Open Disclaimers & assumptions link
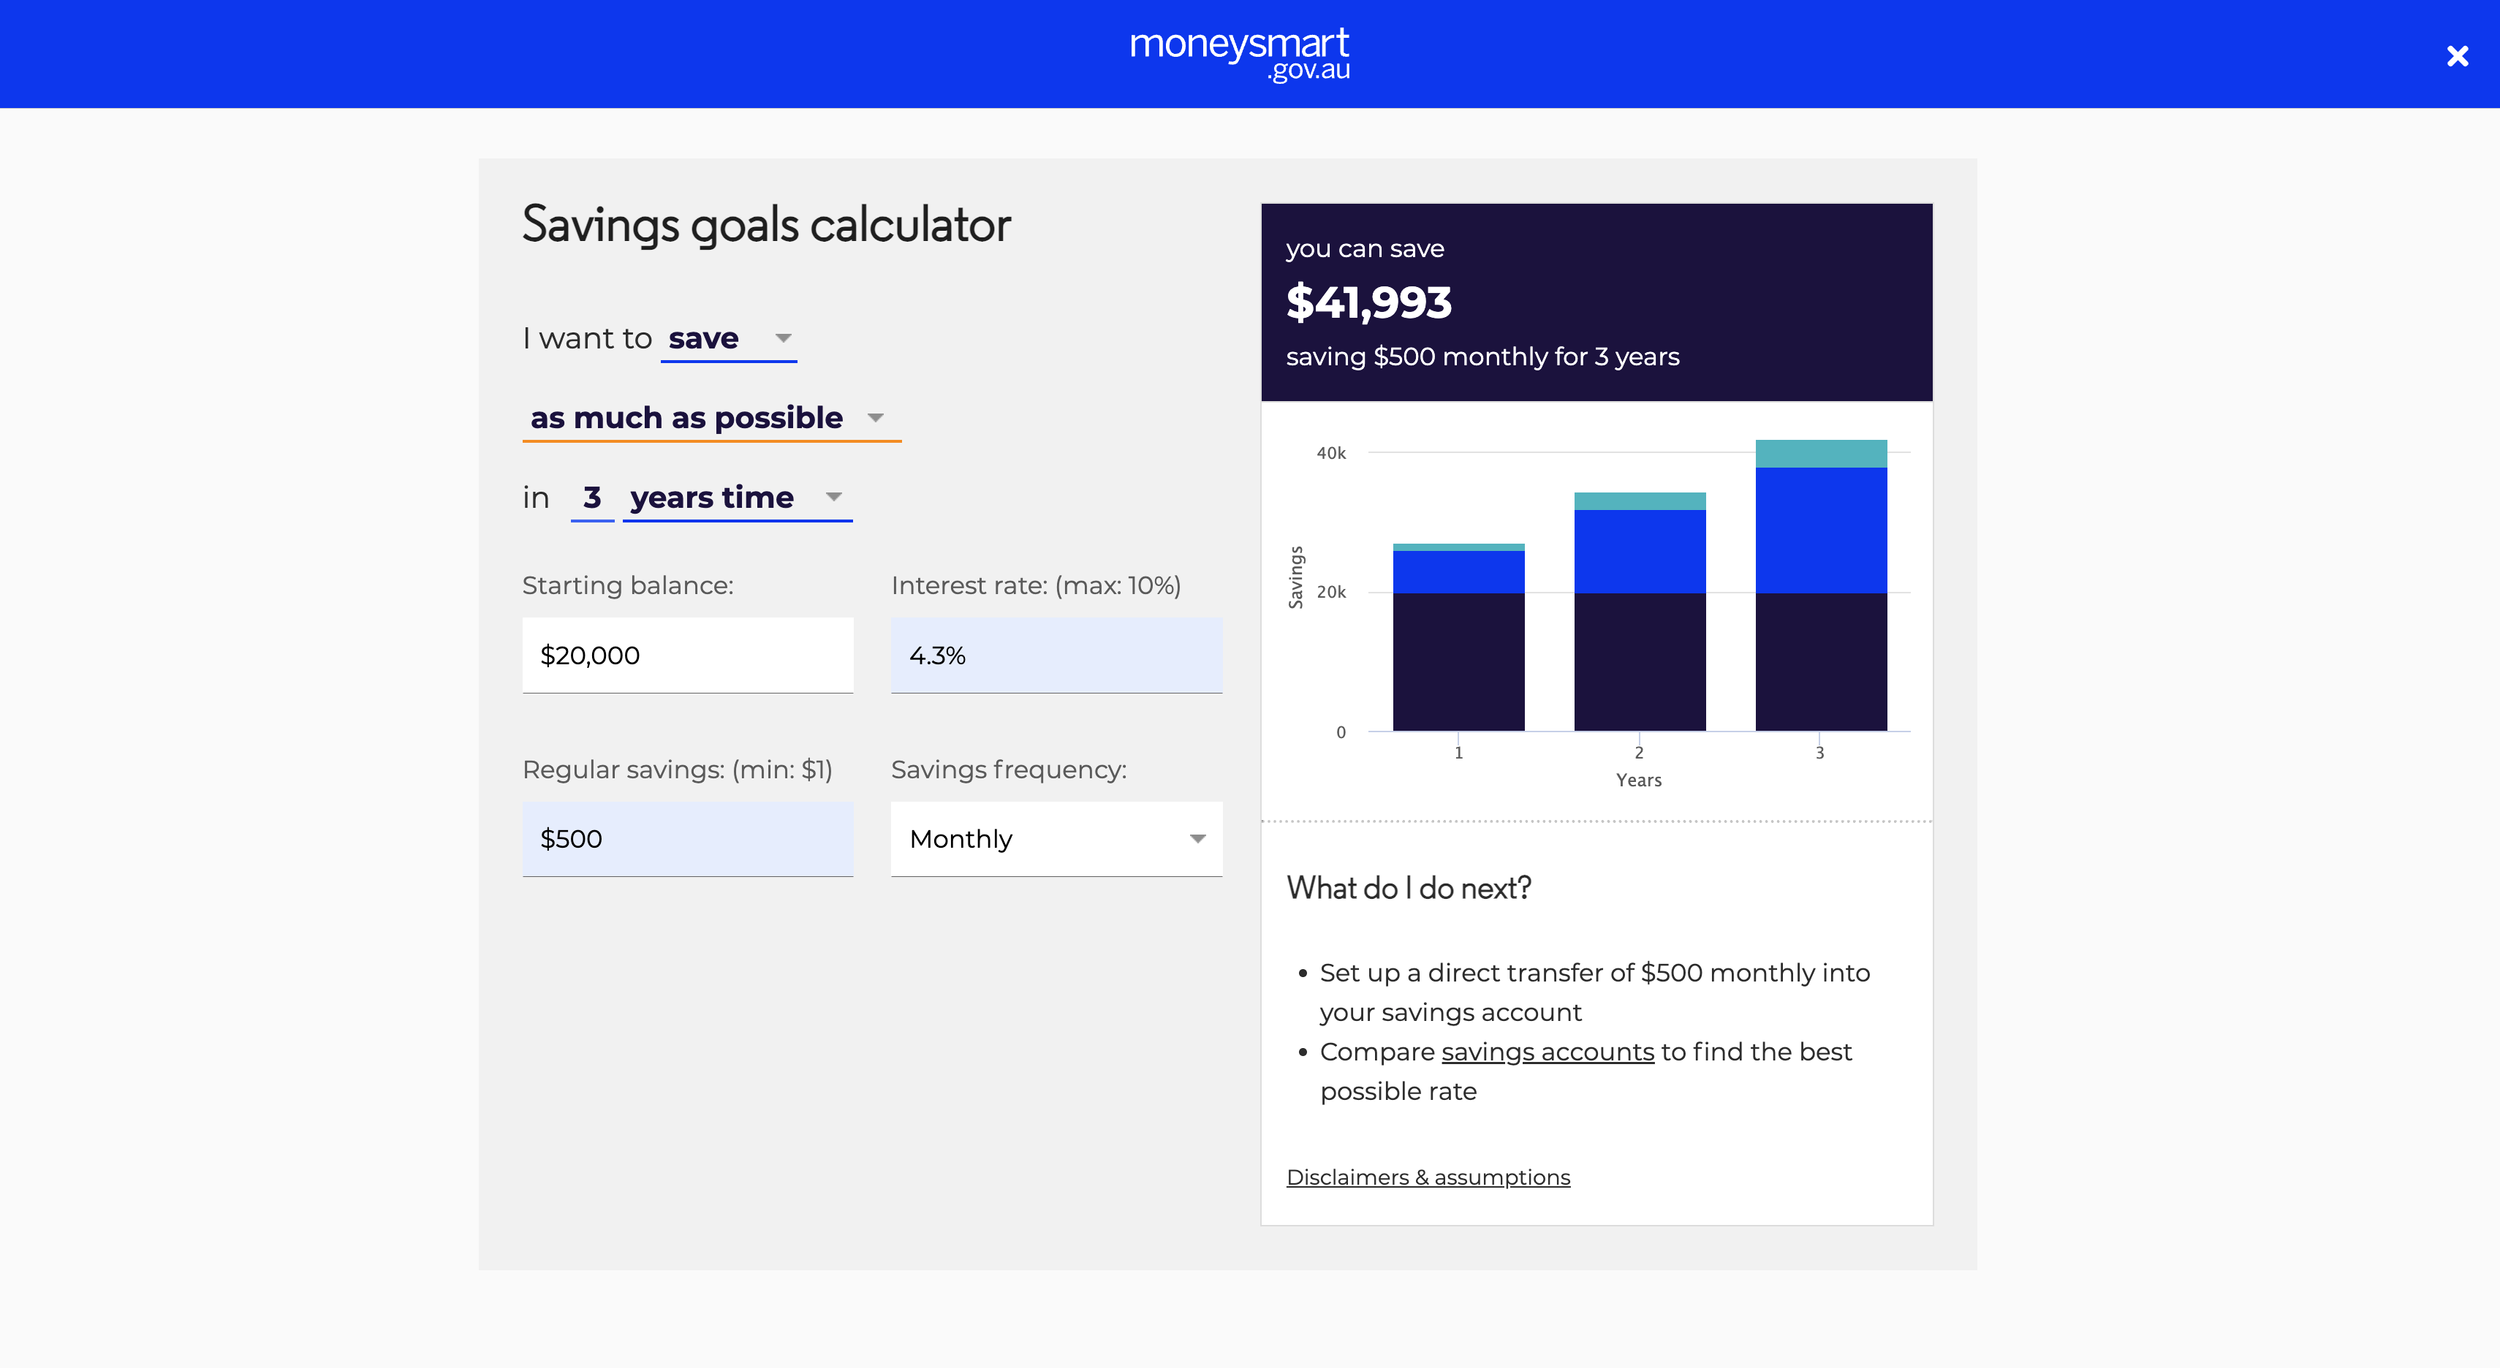 point(1428,1177)
